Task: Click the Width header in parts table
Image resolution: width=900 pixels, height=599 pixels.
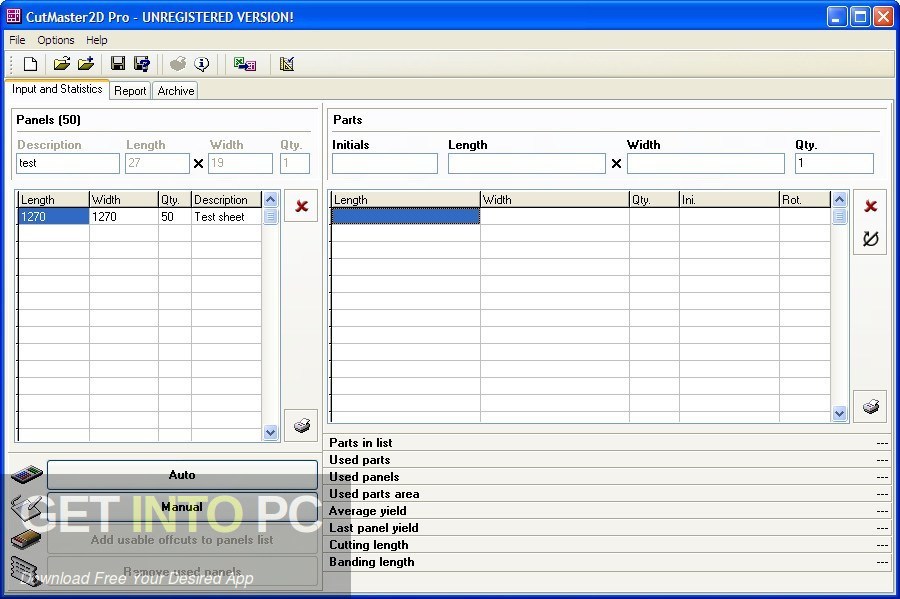Action: (554, 200)
